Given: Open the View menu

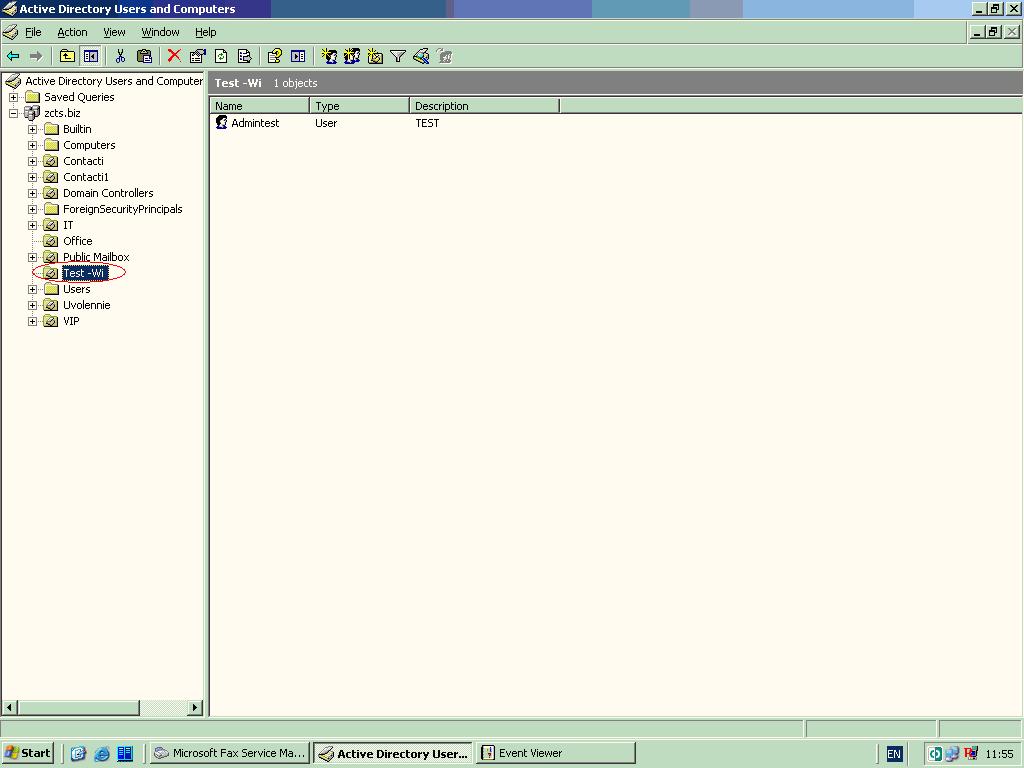Looking at the screenshot, I should click(x=114, y=32).
